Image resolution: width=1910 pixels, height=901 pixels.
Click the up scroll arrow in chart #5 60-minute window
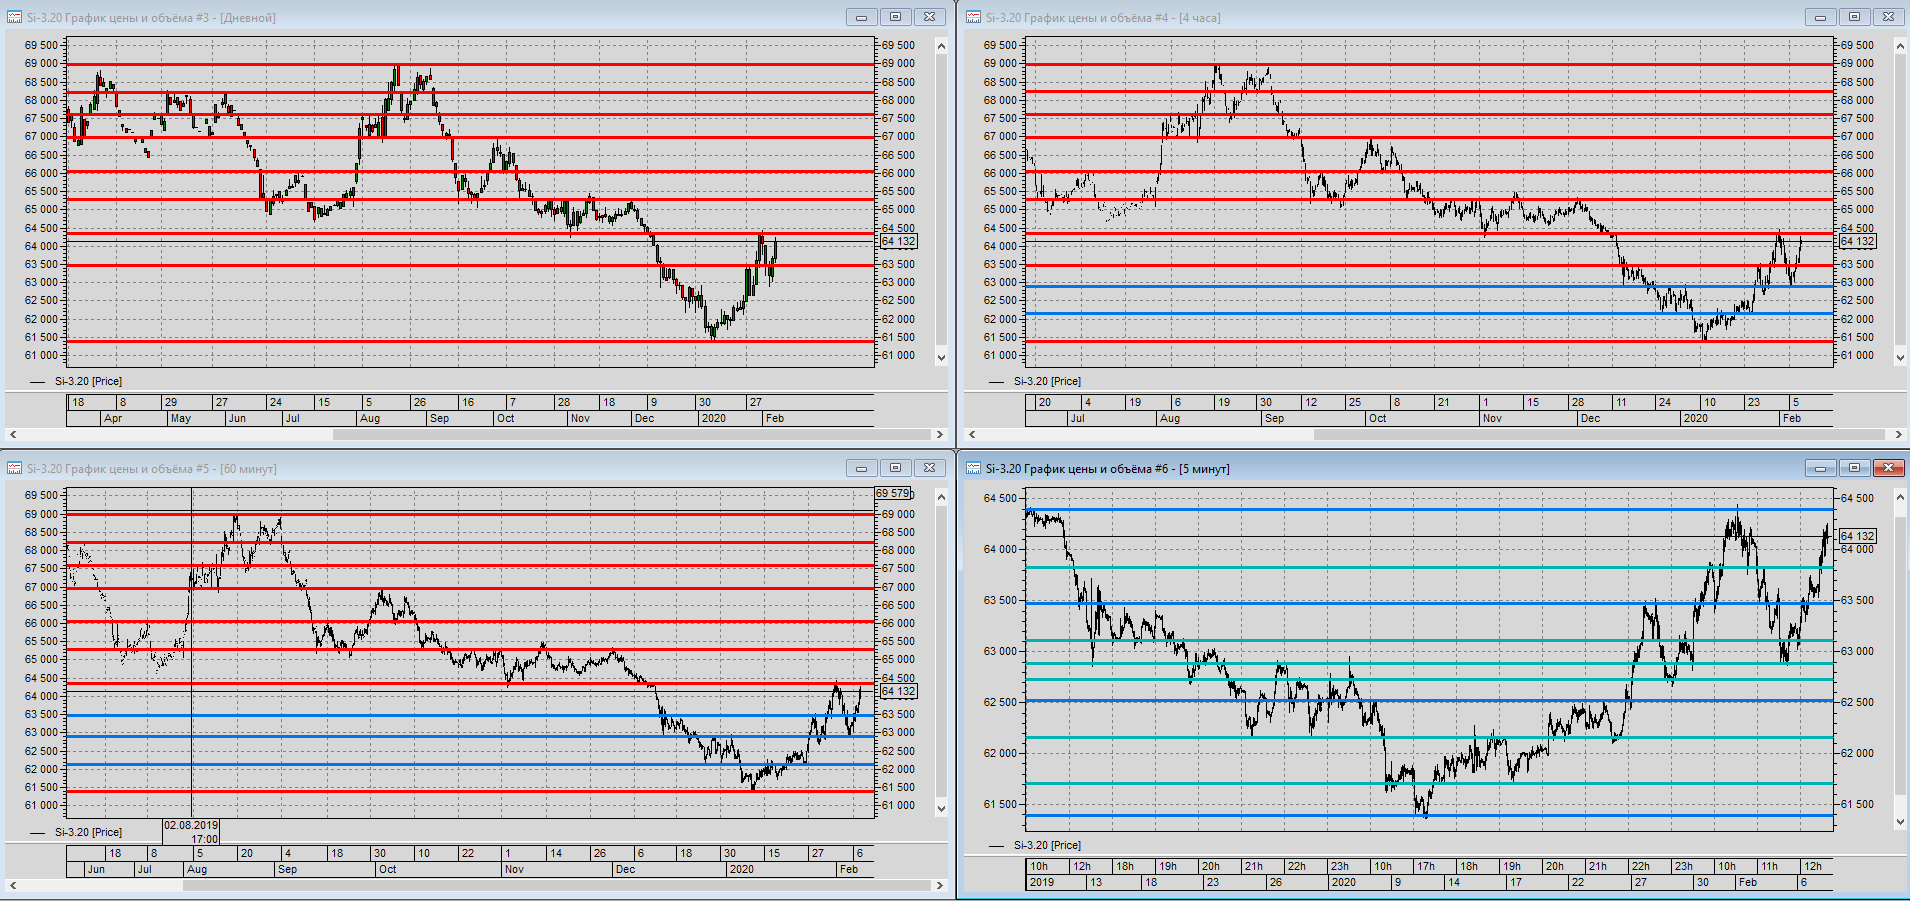941,497
